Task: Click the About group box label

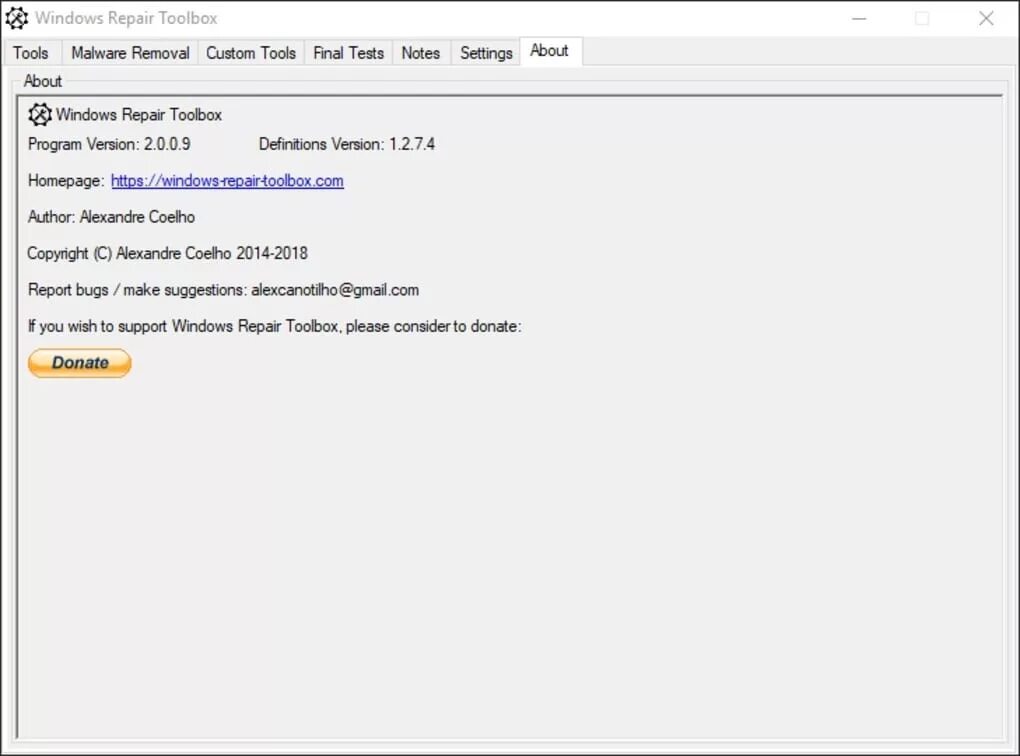Action: click(x=43, y=81)
